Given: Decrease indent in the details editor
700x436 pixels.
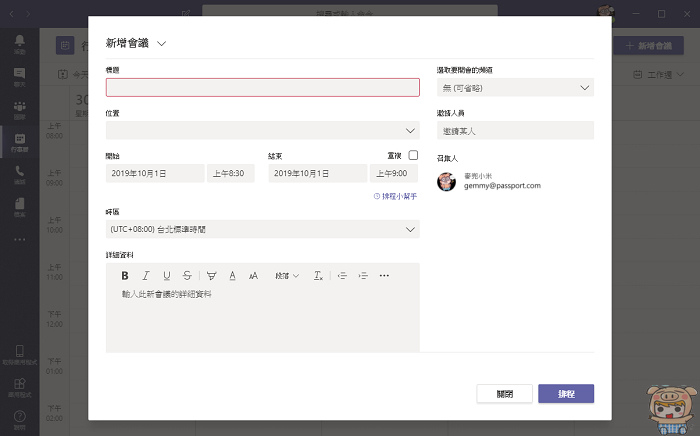Looking at the screenshot, I should point(342,275).
